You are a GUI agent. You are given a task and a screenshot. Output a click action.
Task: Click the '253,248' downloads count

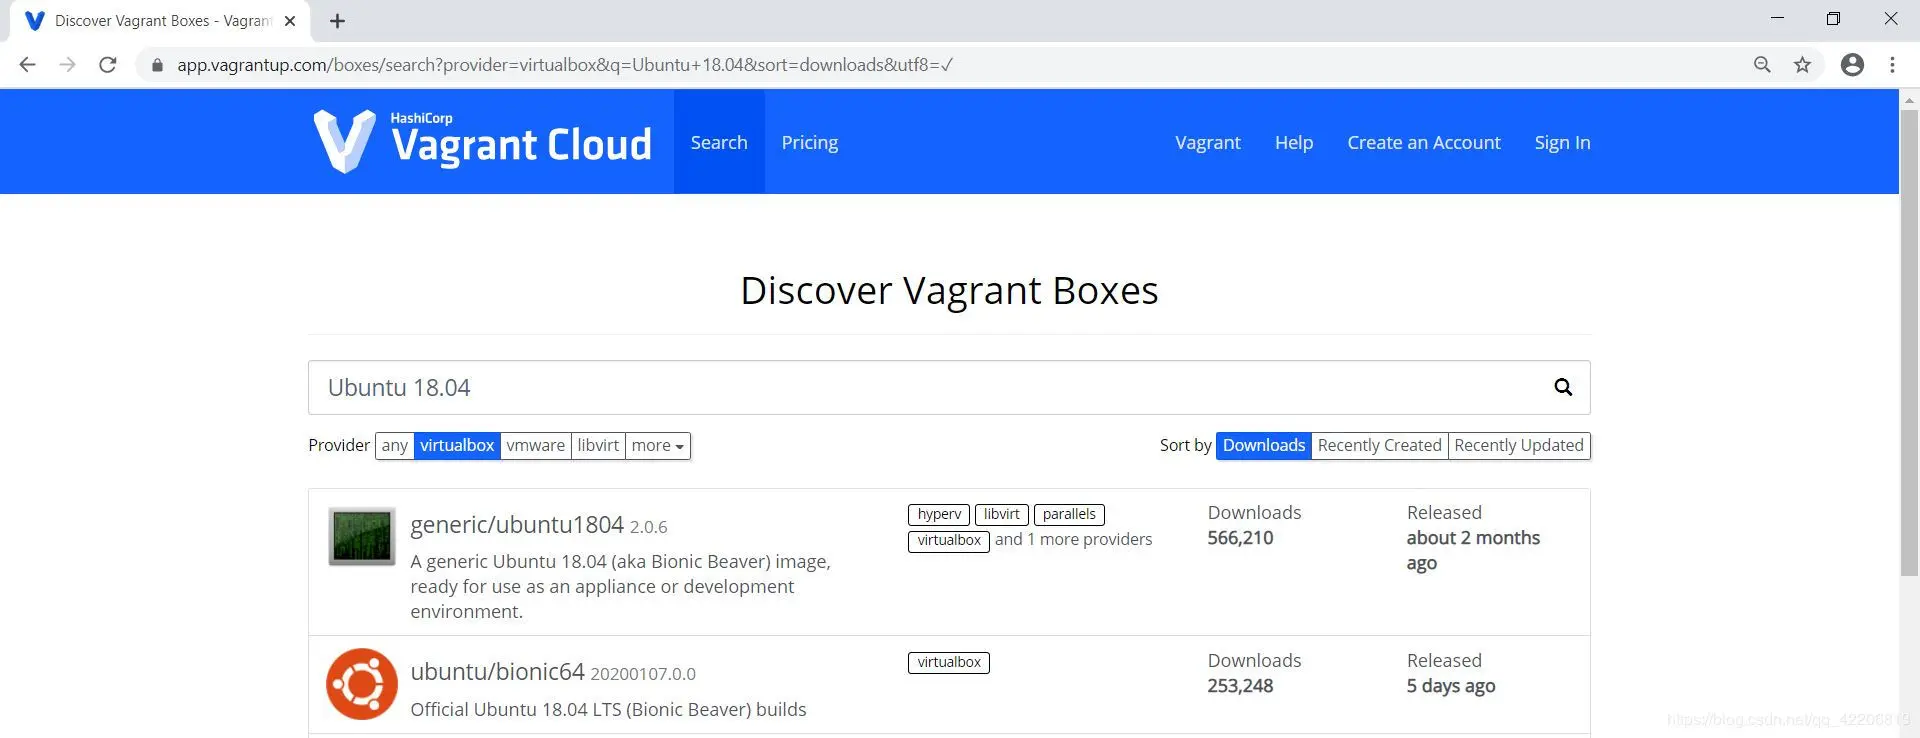pyautogui.click(x=1240, y=686)
